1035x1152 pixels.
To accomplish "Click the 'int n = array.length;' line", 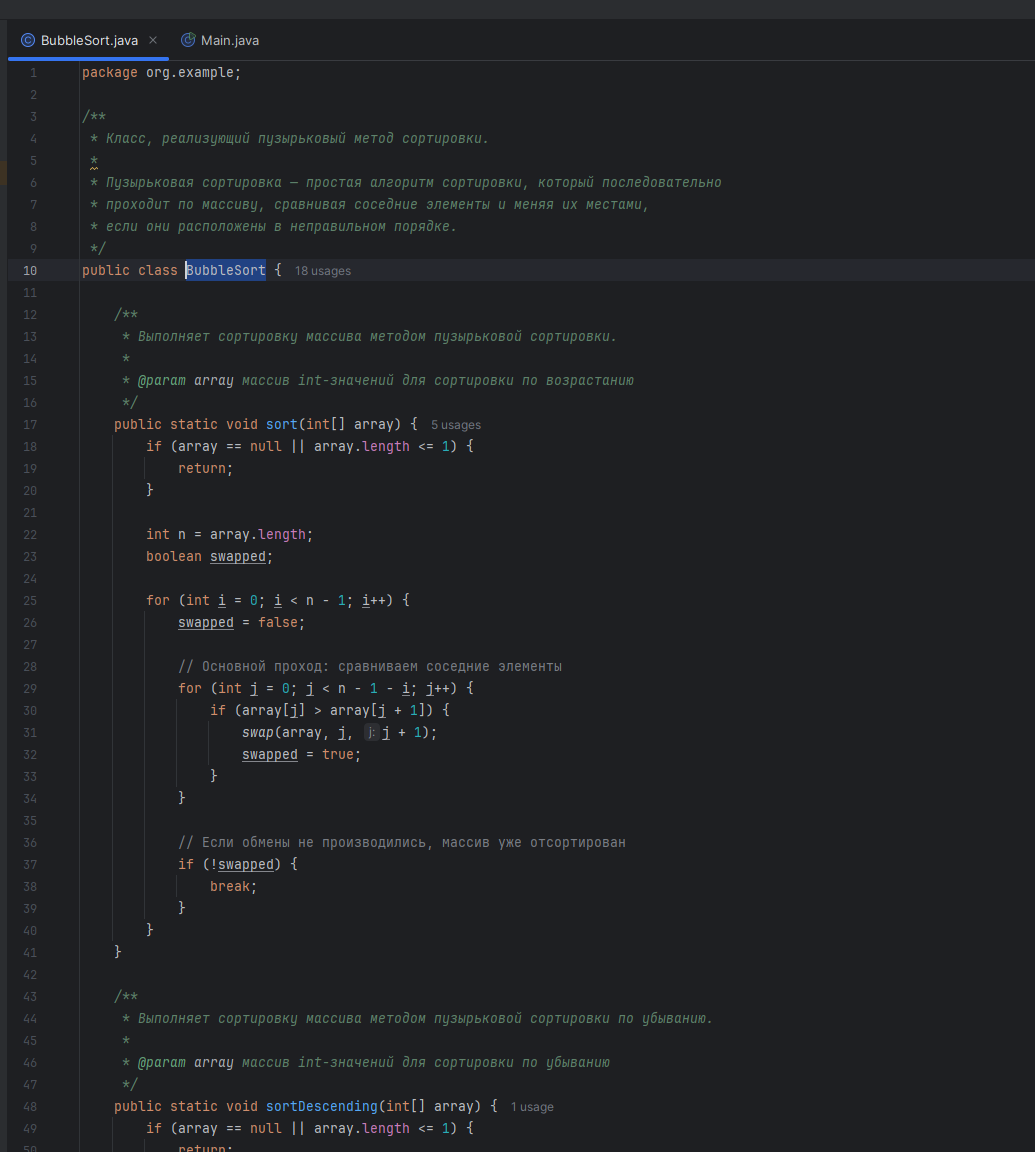I will point(229,535).
